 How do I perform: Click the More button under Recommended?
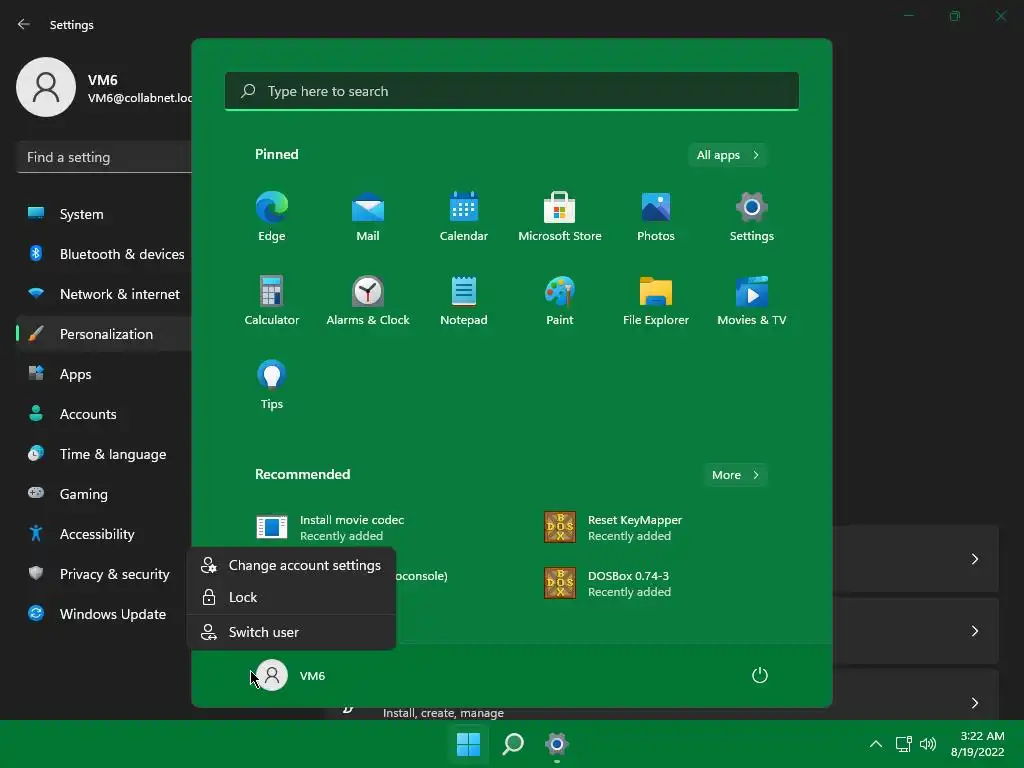coord(735,475)
